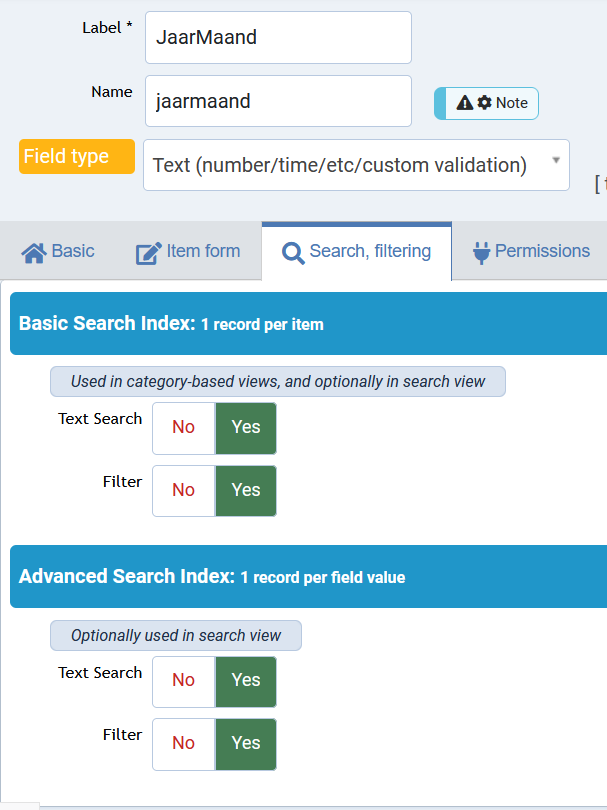The image size is (607, 810).
Task: Click the gear icon in Note button
Action: [484, 102]
